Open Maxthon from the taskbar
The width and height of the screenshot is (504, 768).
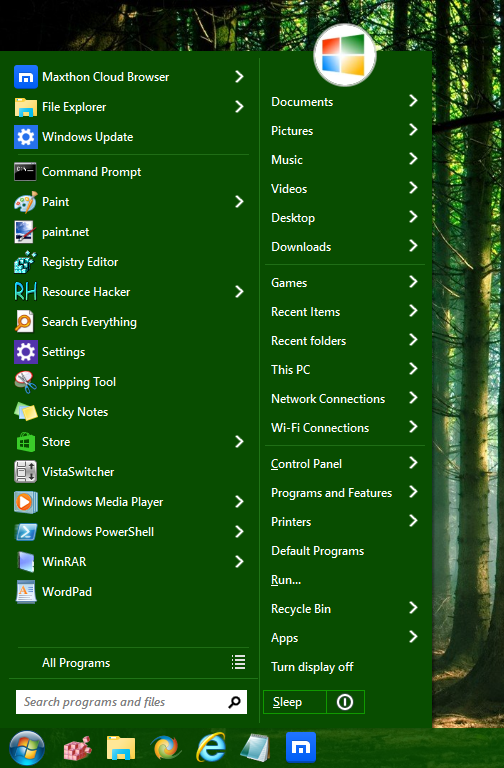coord(300,747)
